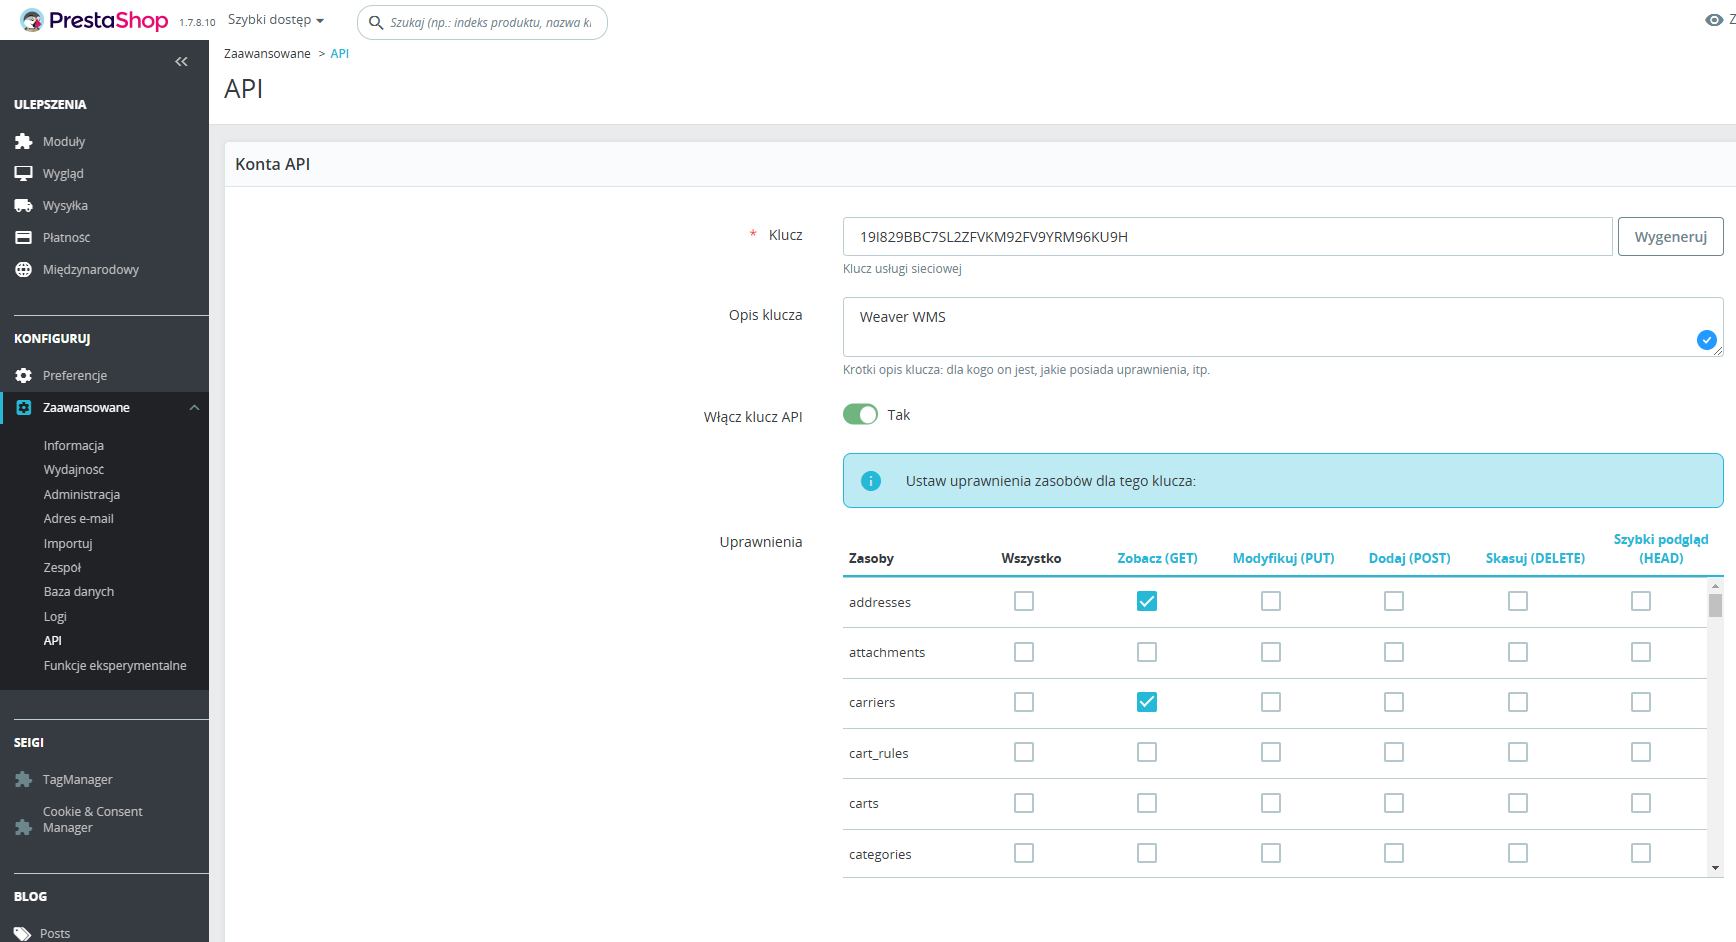Go to Importuj submenu
This screenshot has width=1736, height=942.
pyautogui.click(x=68, y=543)
